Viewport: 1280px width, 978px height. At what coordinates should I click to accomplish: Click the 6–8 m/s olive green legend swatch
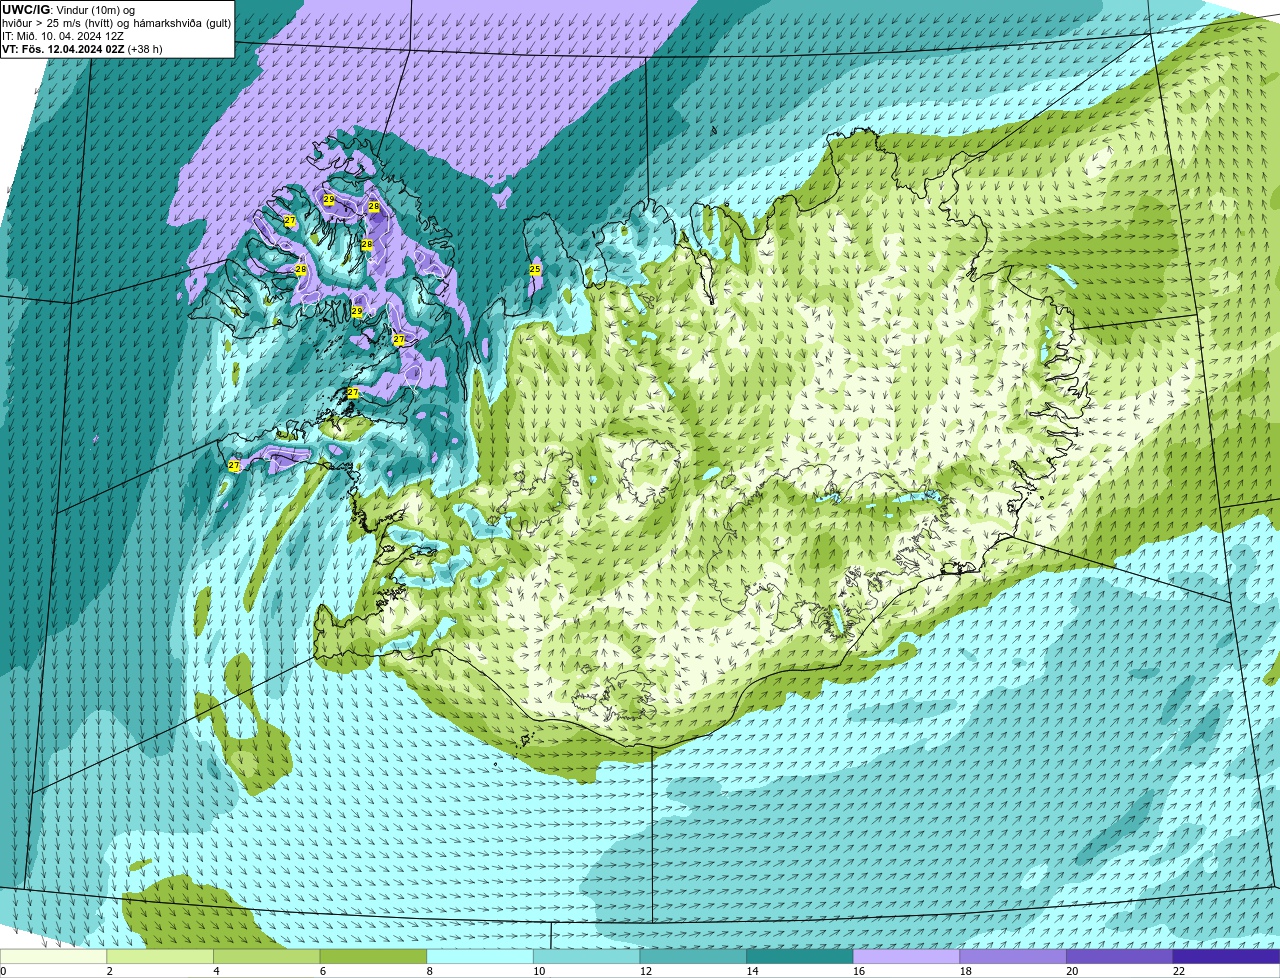point(373,956)
